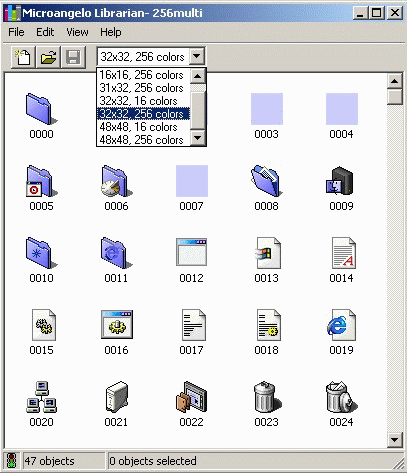Click the New library toolbar icon

coord(23,57)
